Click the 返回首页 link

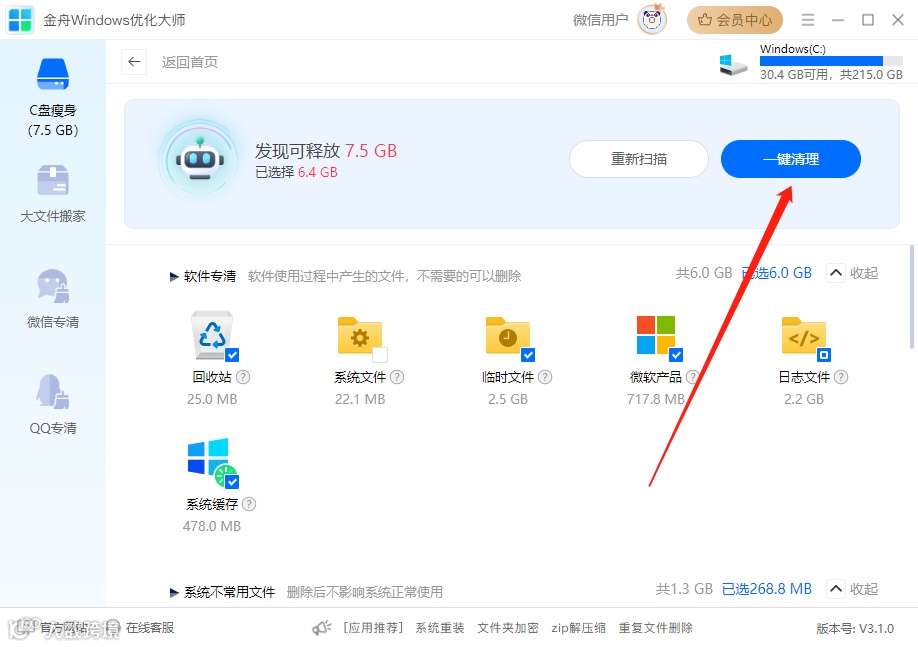tap(190, 62)
